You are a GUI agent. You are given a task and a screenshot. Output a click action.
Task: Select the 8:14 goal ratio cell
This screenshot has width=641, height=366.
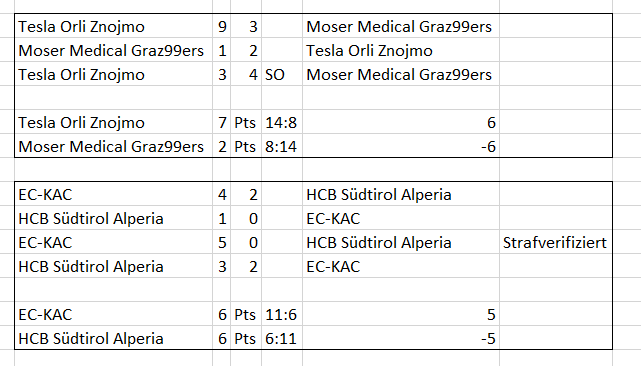tap(282, 146)
